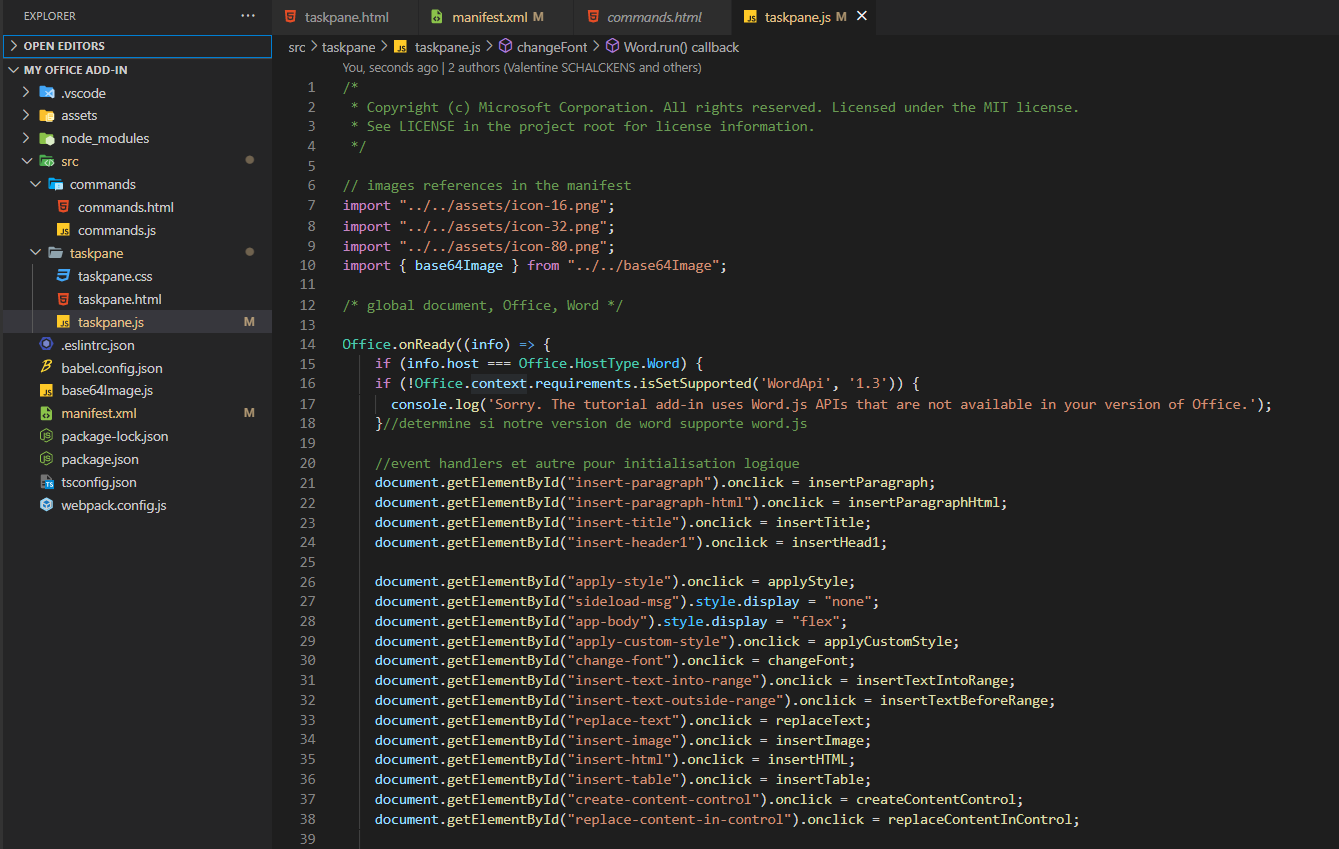Switch to the commands.html tab
The width and height of the screenshot is (1339, 849).
pyautogui.click(x=653, y=17)
